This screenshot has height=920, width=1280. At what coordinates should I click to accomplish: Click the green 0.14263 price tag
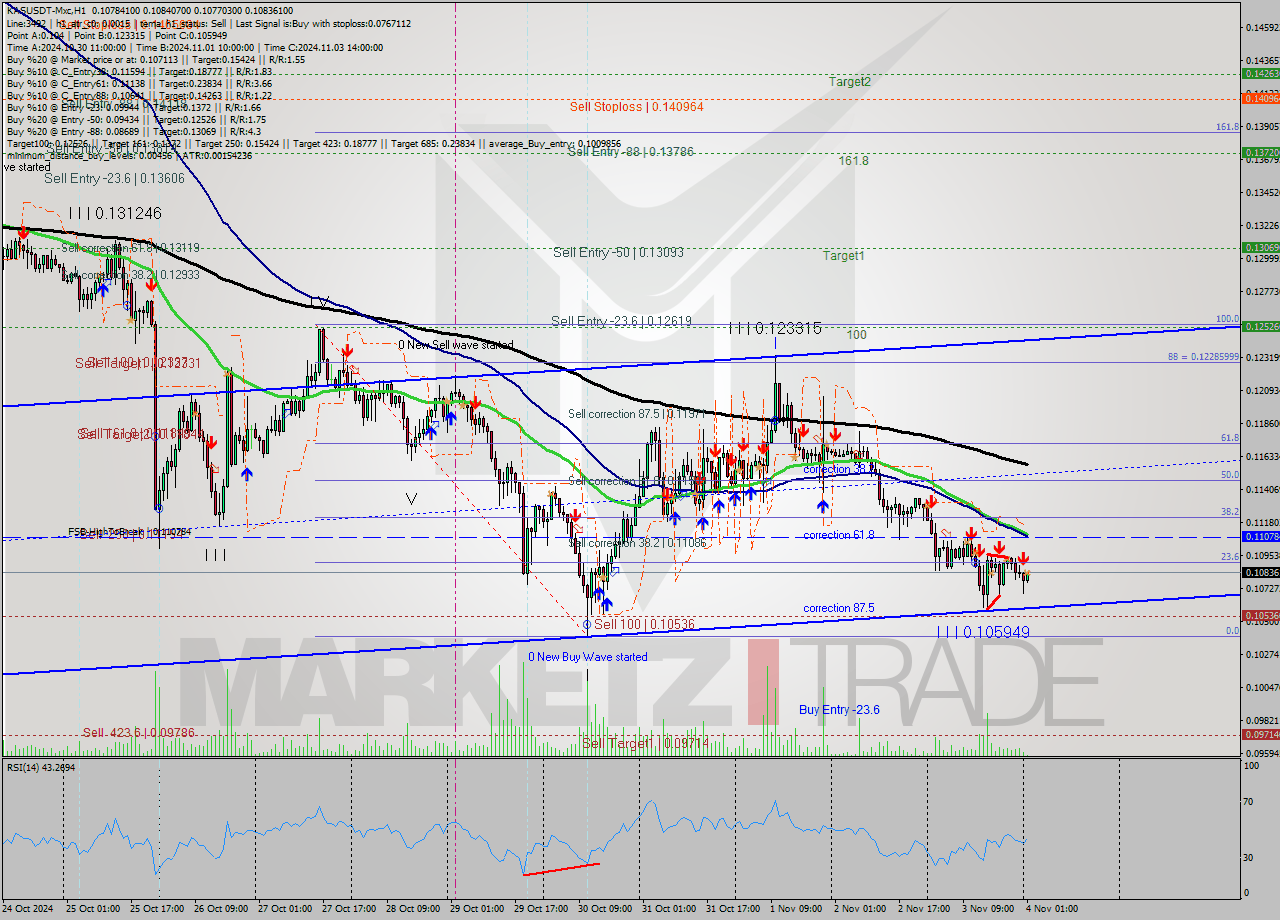[x=1260, y=73]
